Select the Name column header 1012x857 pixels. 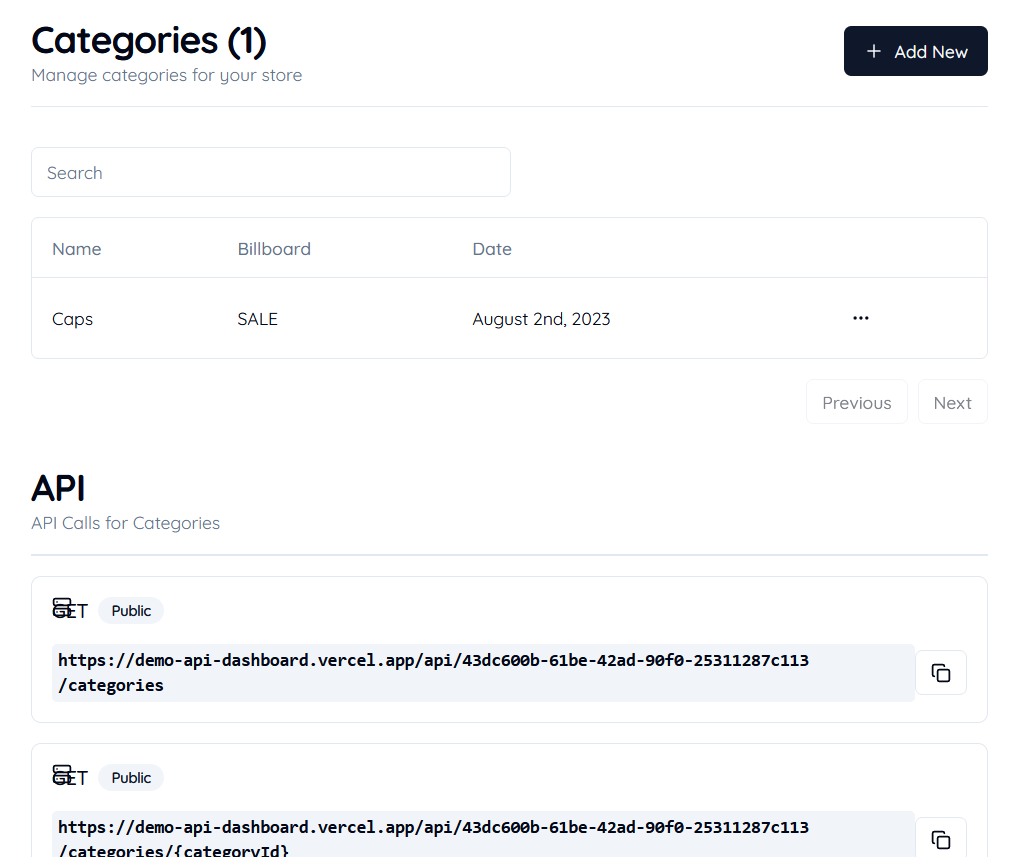77,249
